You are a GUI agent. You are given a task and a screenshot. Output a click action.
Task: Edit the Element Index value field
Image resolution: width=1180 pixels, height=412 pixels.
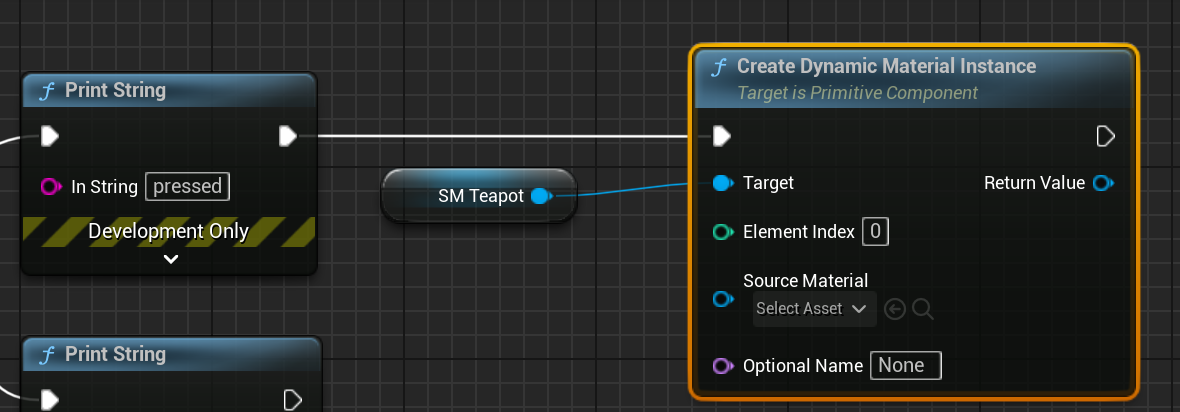(x=875, y=232)
